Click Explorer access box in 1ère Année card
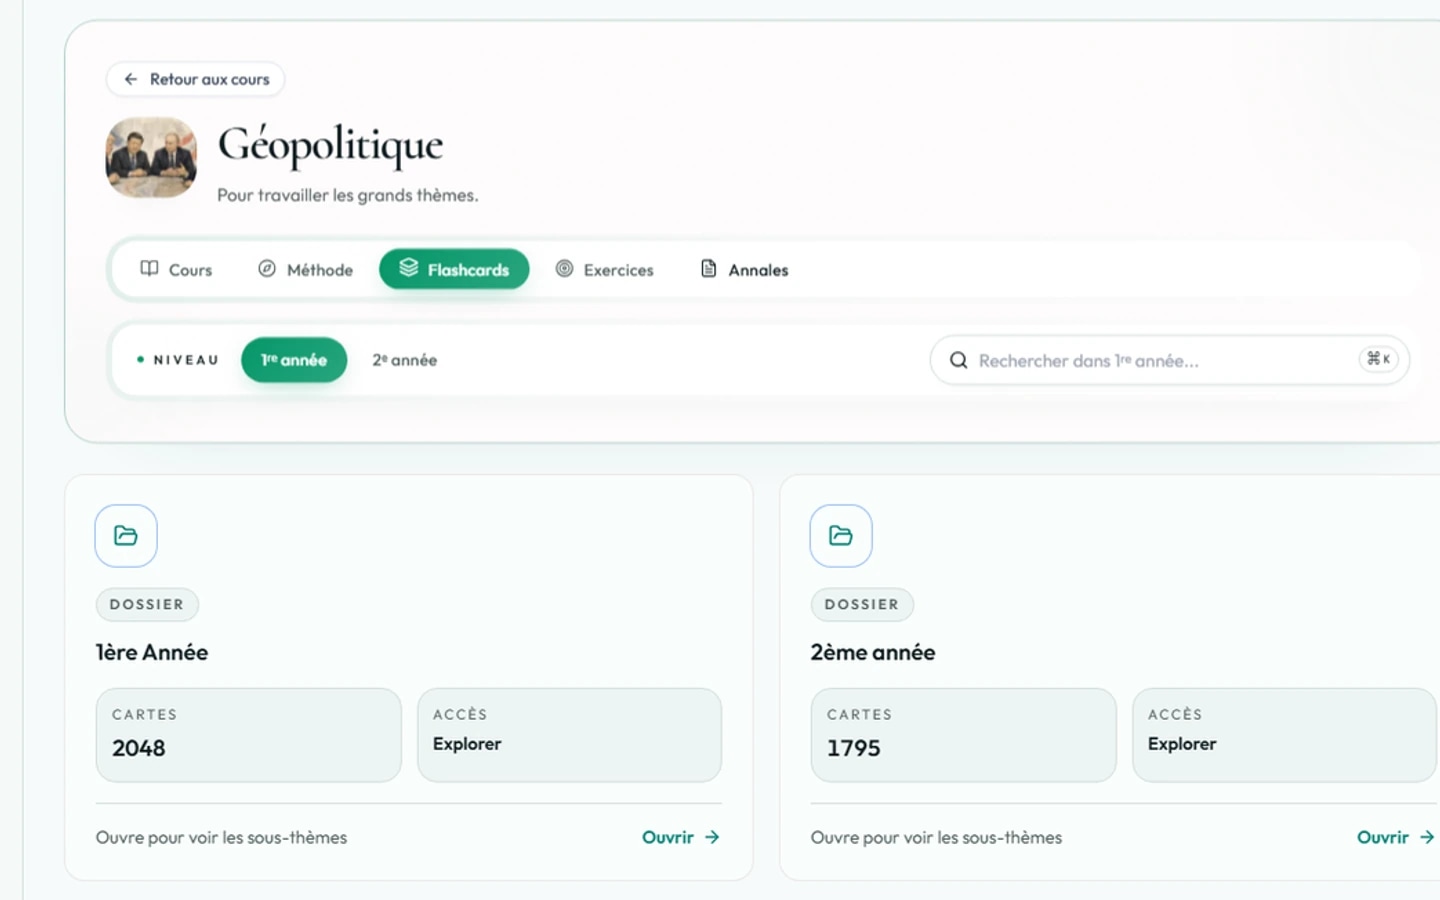The height and width of the screenshot is (900, 1440). coord(569,735)
